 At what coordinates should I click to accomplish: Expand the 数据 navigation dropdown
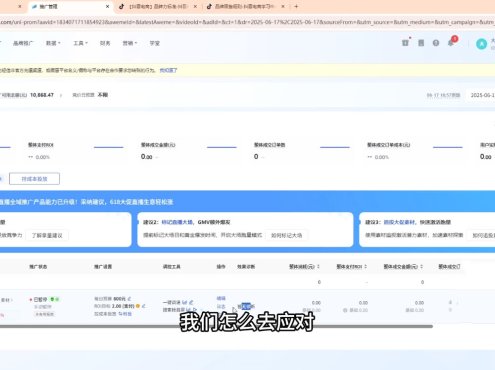tap(53, 43)
